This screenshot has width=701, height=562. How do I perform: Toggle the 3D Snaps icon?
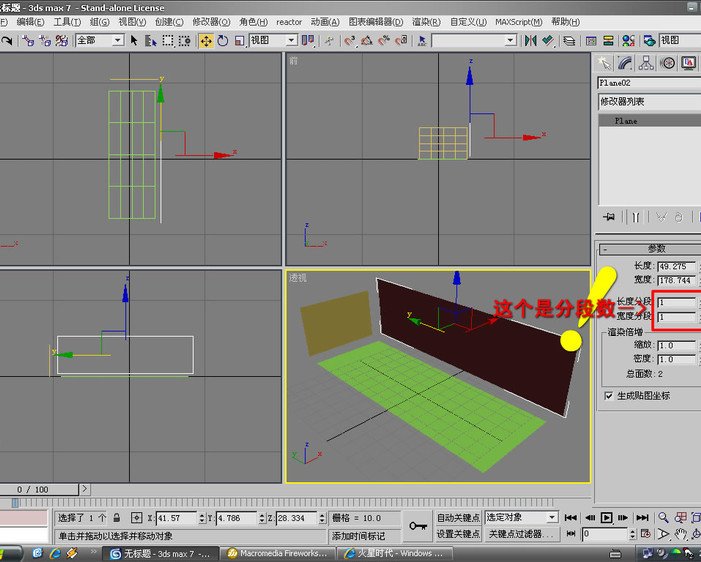pos(349,41)
